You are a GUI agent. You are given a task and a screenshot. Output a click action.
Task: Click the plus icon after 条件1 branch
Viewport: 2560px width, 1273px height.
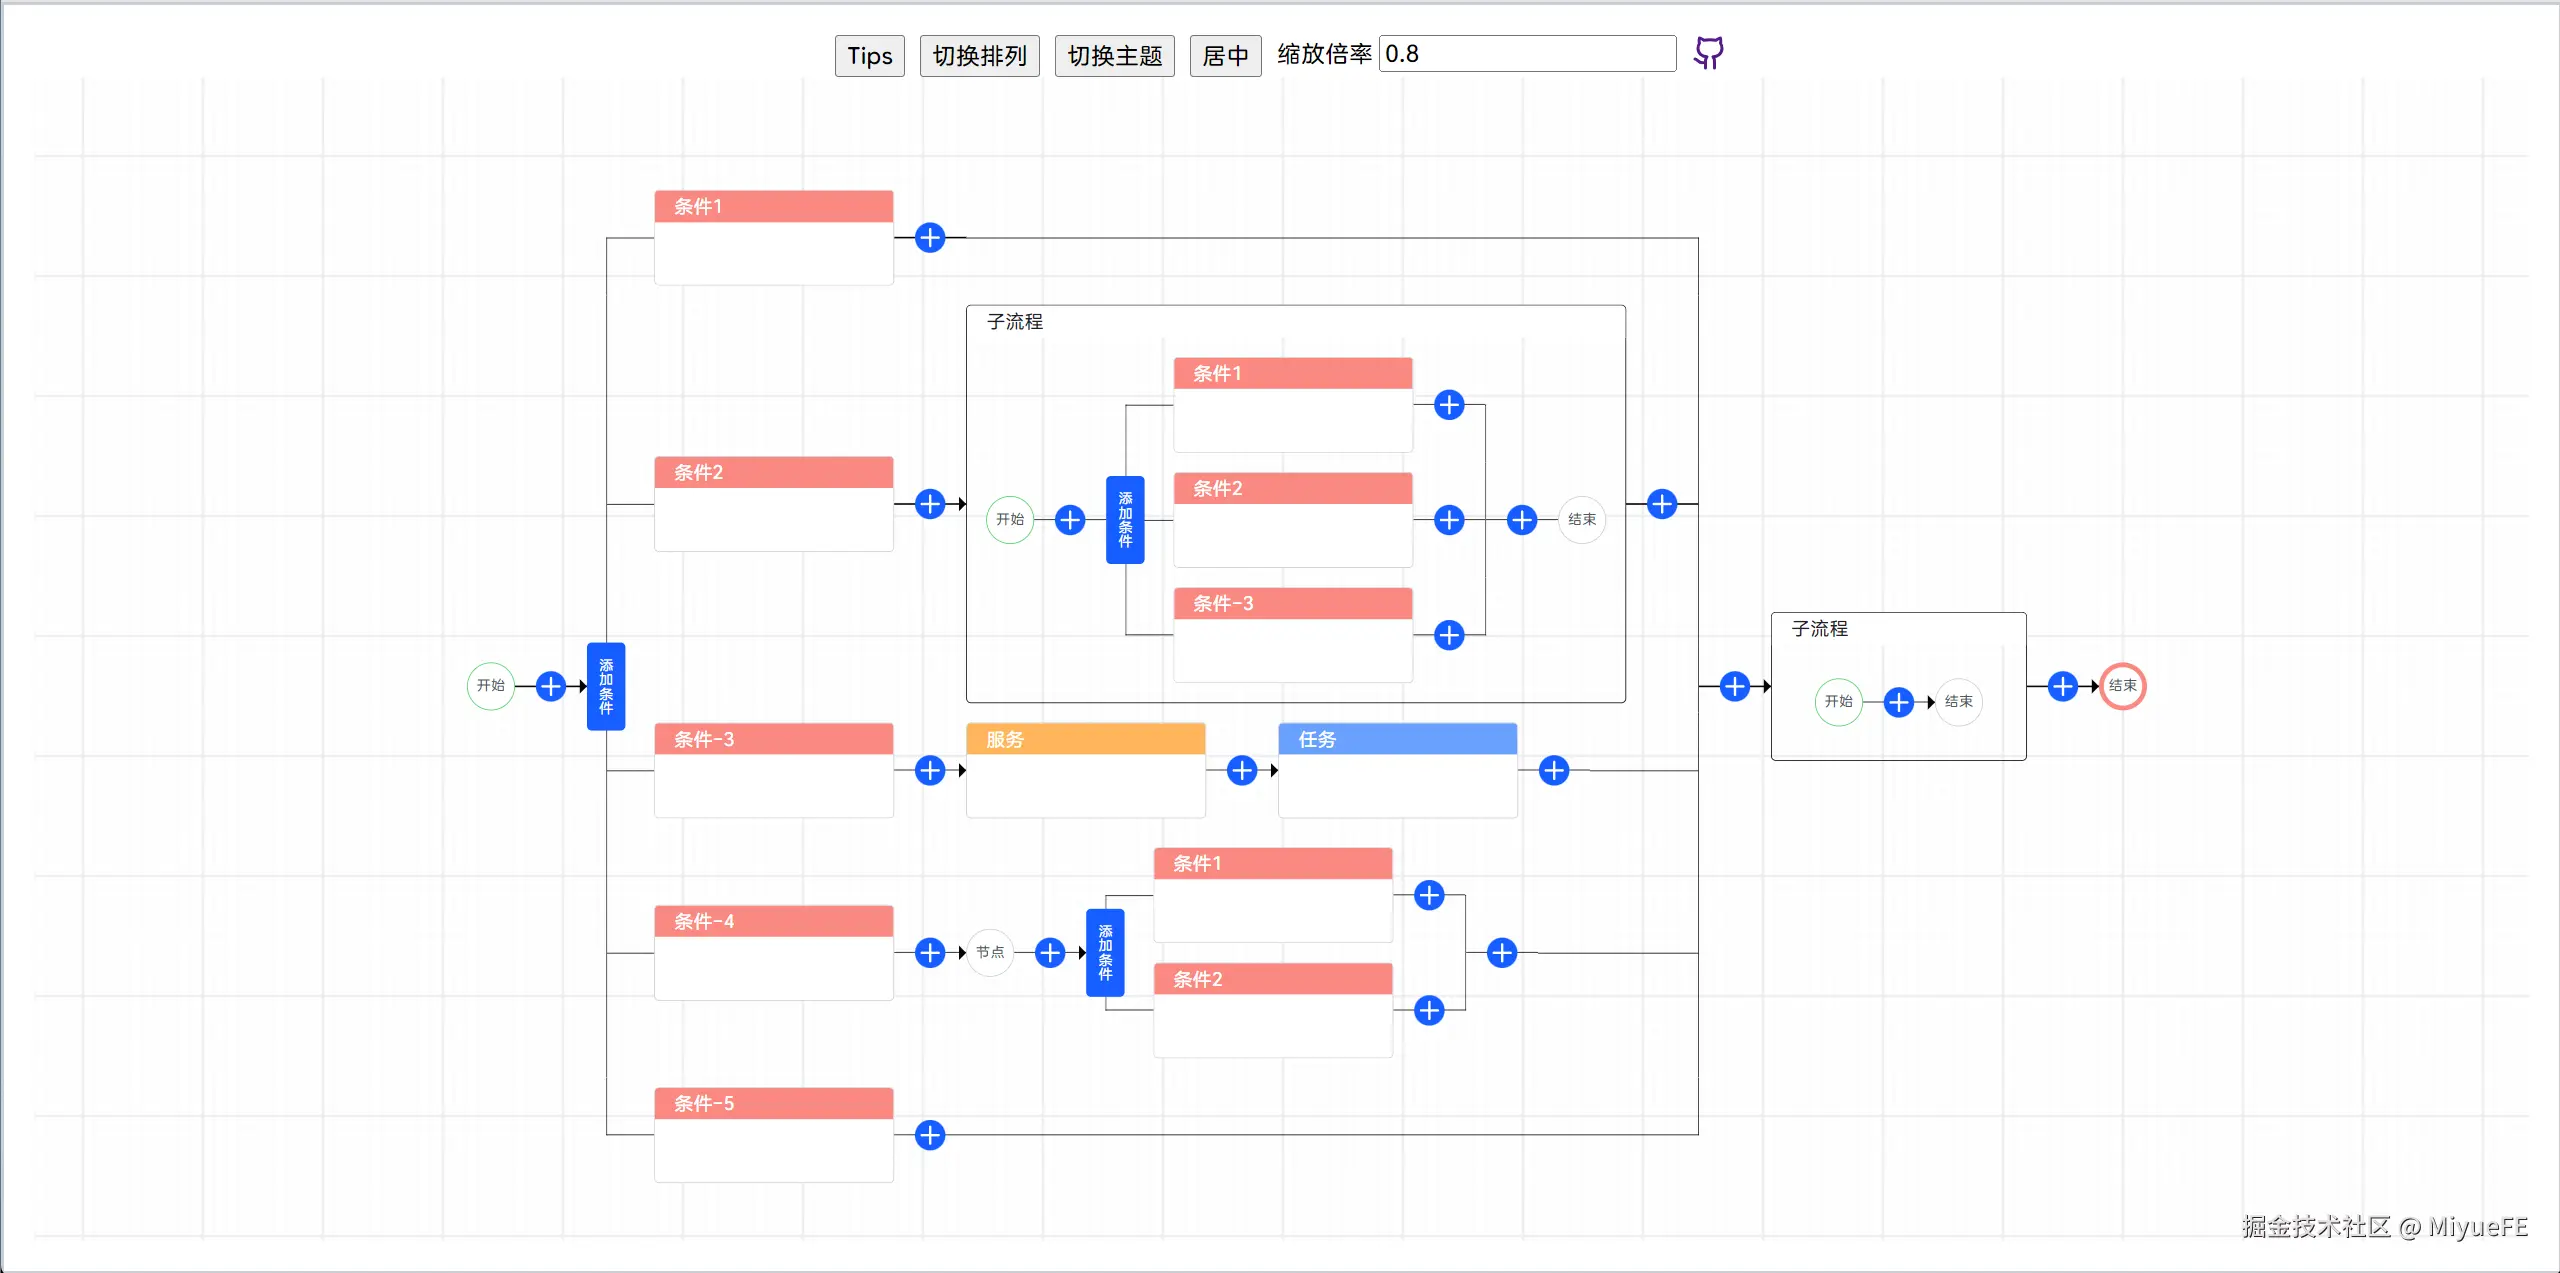tap(930, 238)
